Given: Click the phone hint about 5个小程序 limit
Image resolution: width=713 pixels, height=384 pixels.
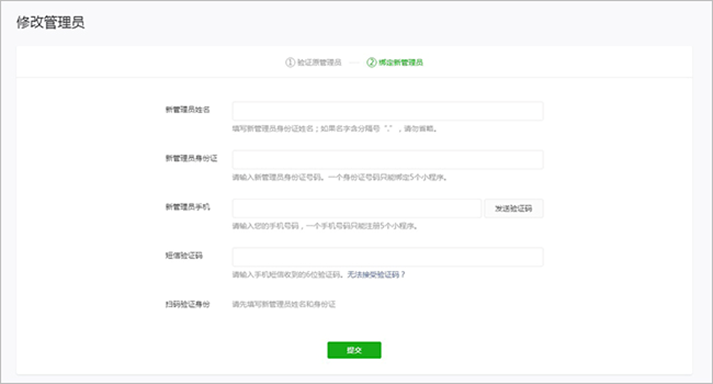Looking at the screenshot, I should (x=325, y=226).
